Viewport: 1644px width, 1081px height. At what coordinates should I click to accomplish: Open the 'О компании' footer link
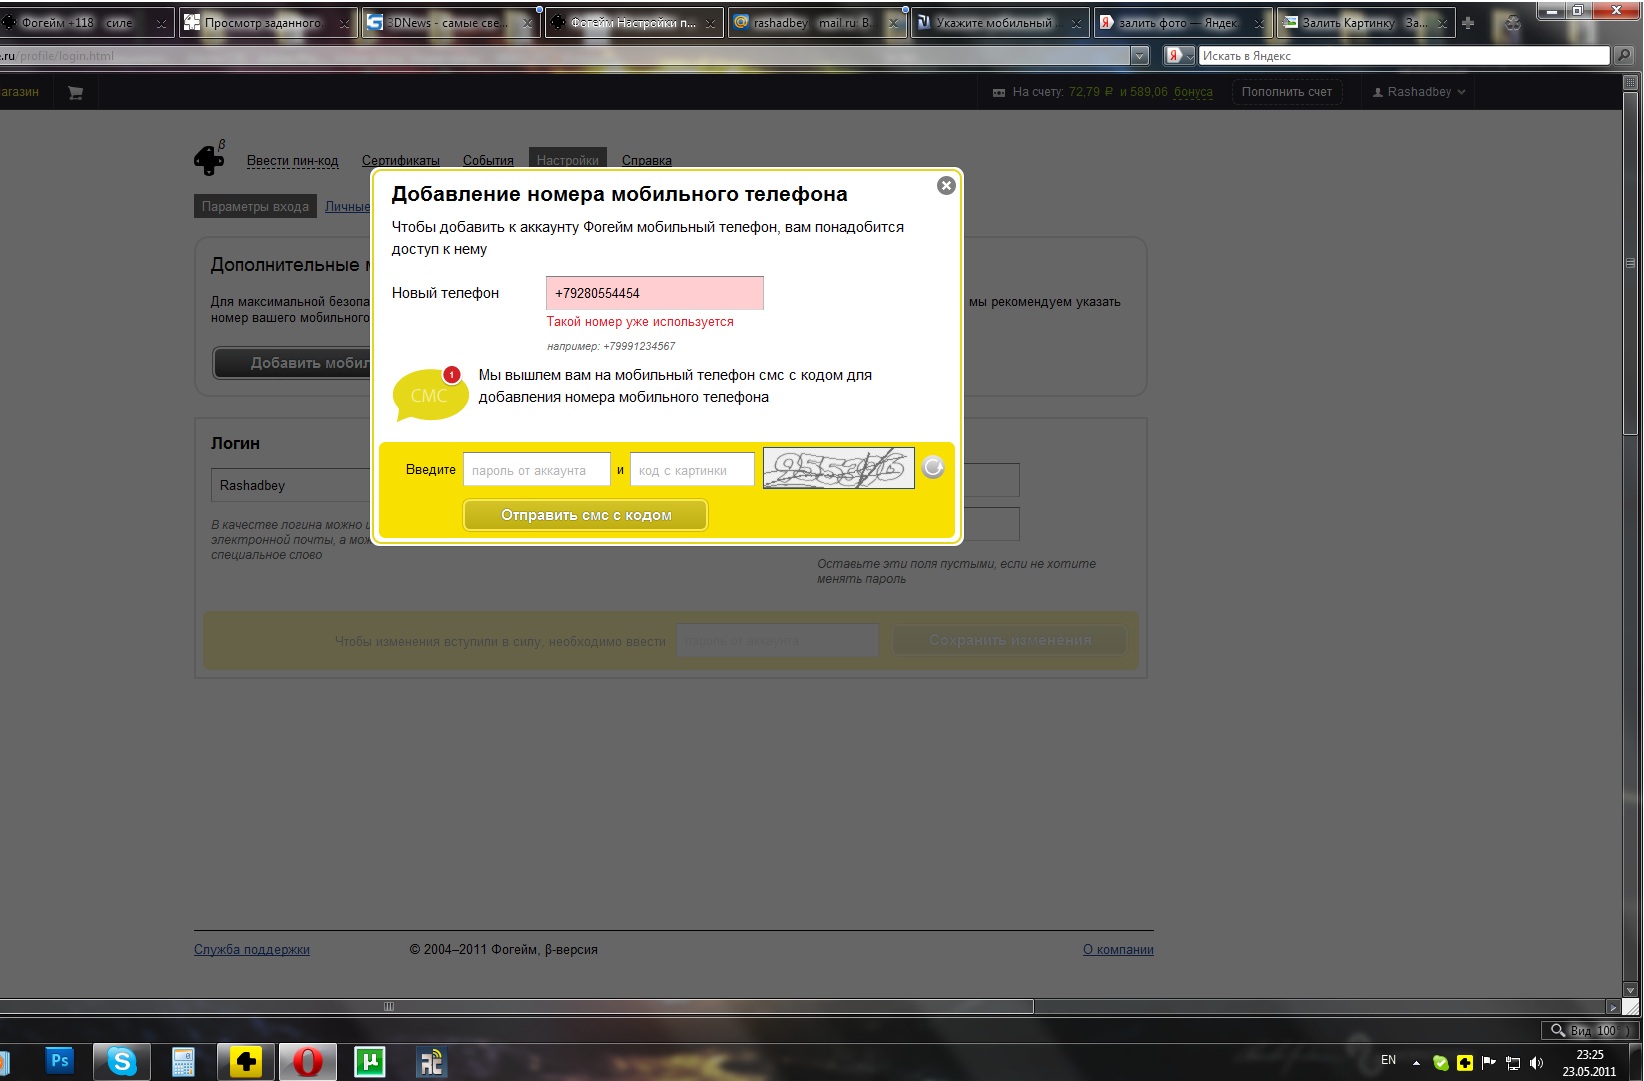1118,950
